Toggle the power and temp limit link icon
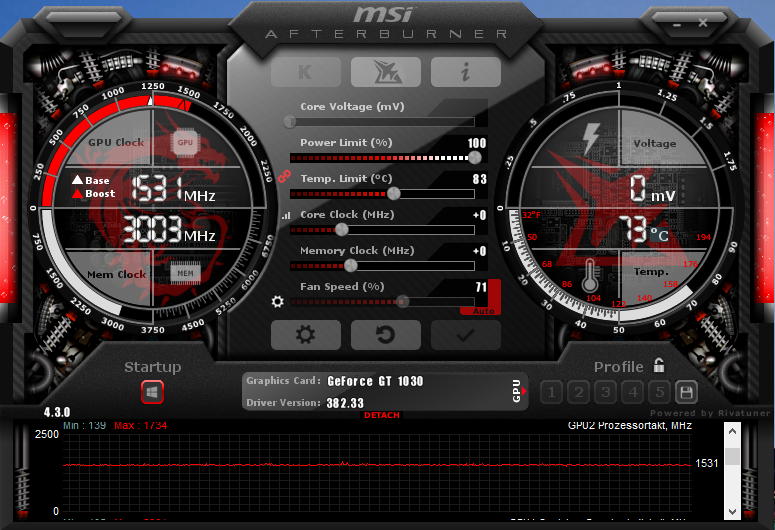This screenshot has height=530, width=775. 284,177
